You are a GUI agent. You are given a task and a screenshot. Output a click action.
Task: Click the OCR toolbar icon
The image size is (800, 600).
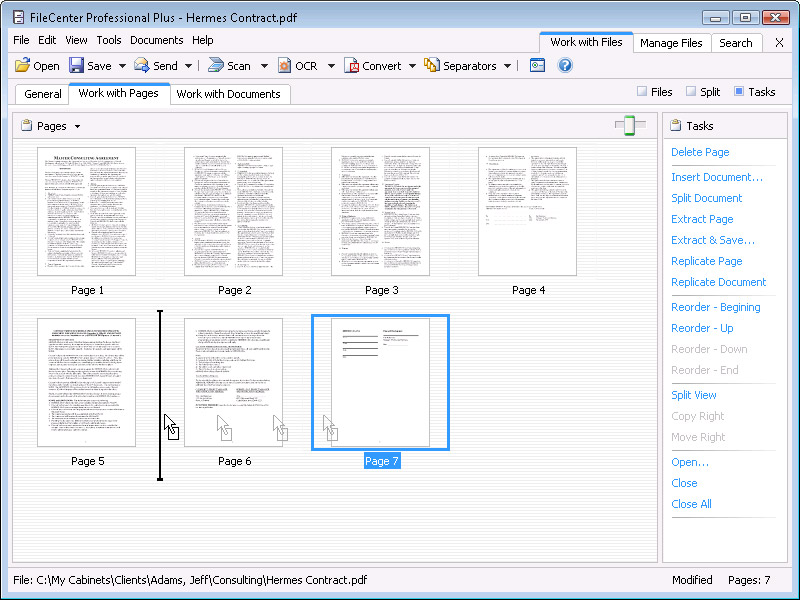(284, 66)
